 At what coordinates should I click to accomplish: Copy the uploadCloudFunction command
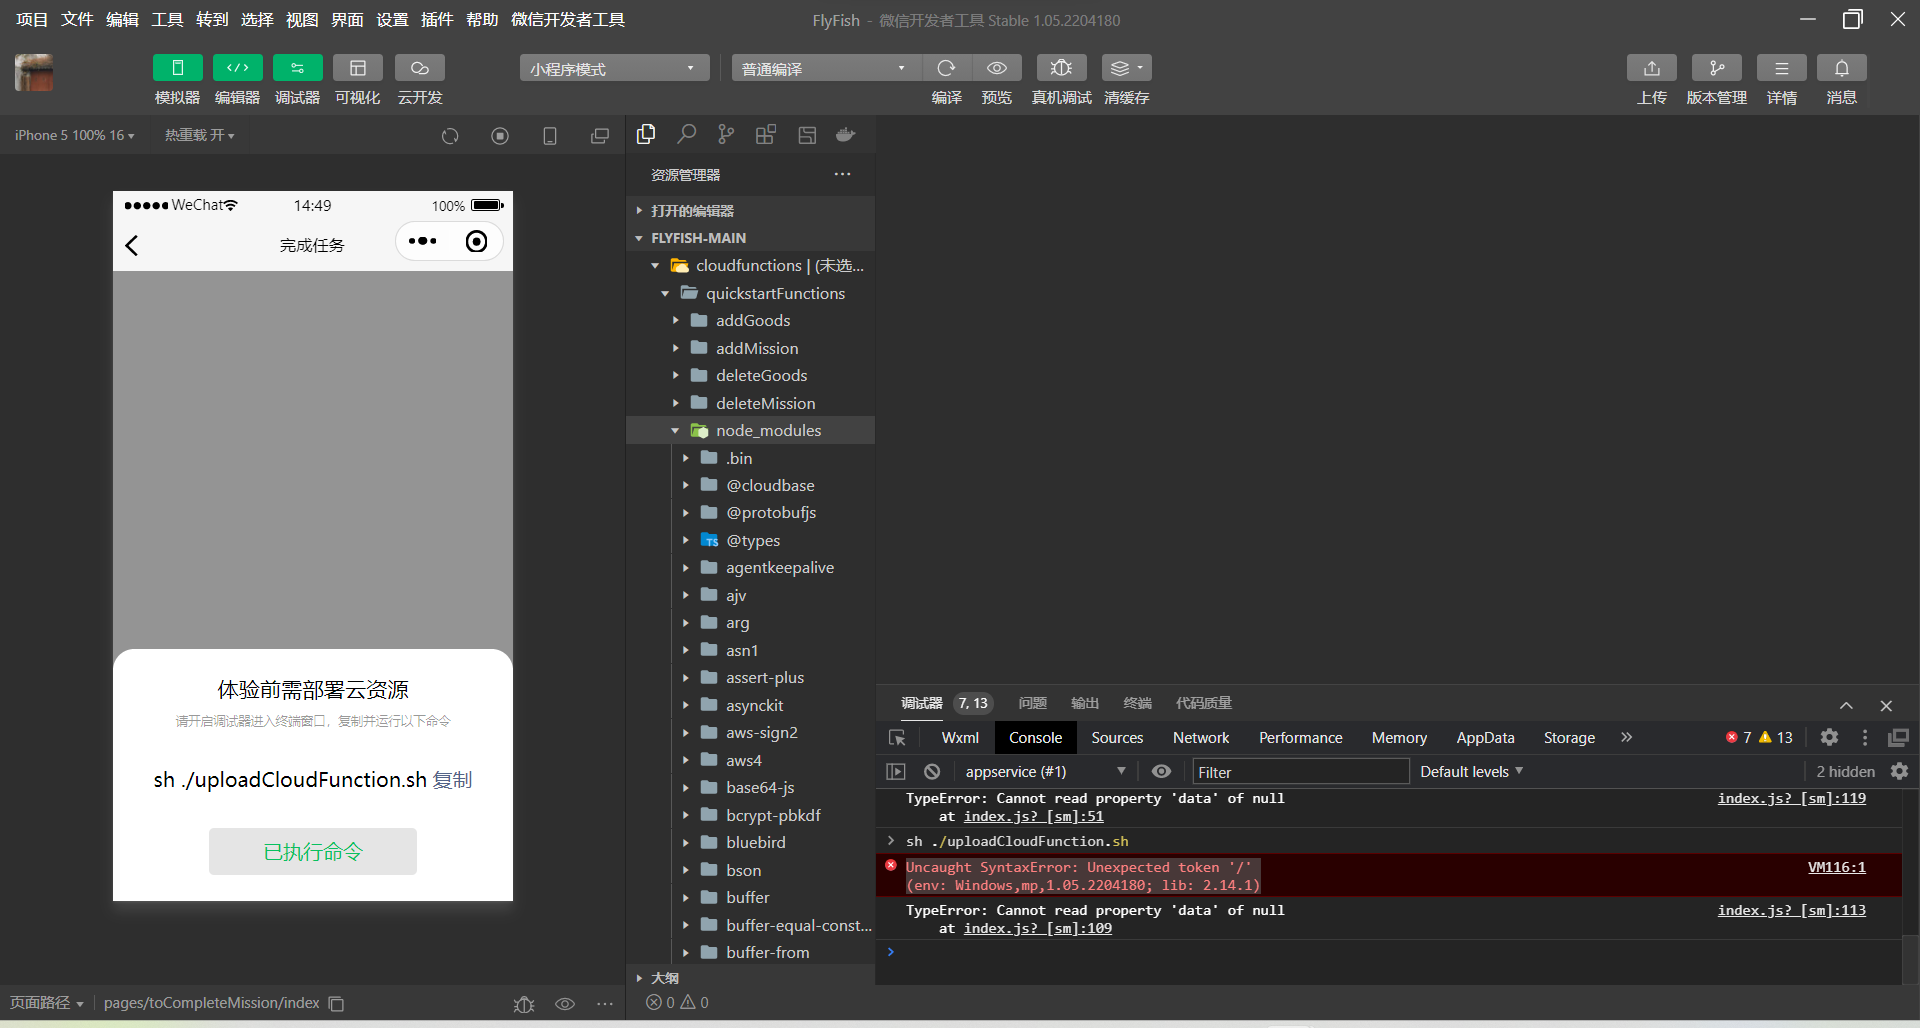pos(452,779)
